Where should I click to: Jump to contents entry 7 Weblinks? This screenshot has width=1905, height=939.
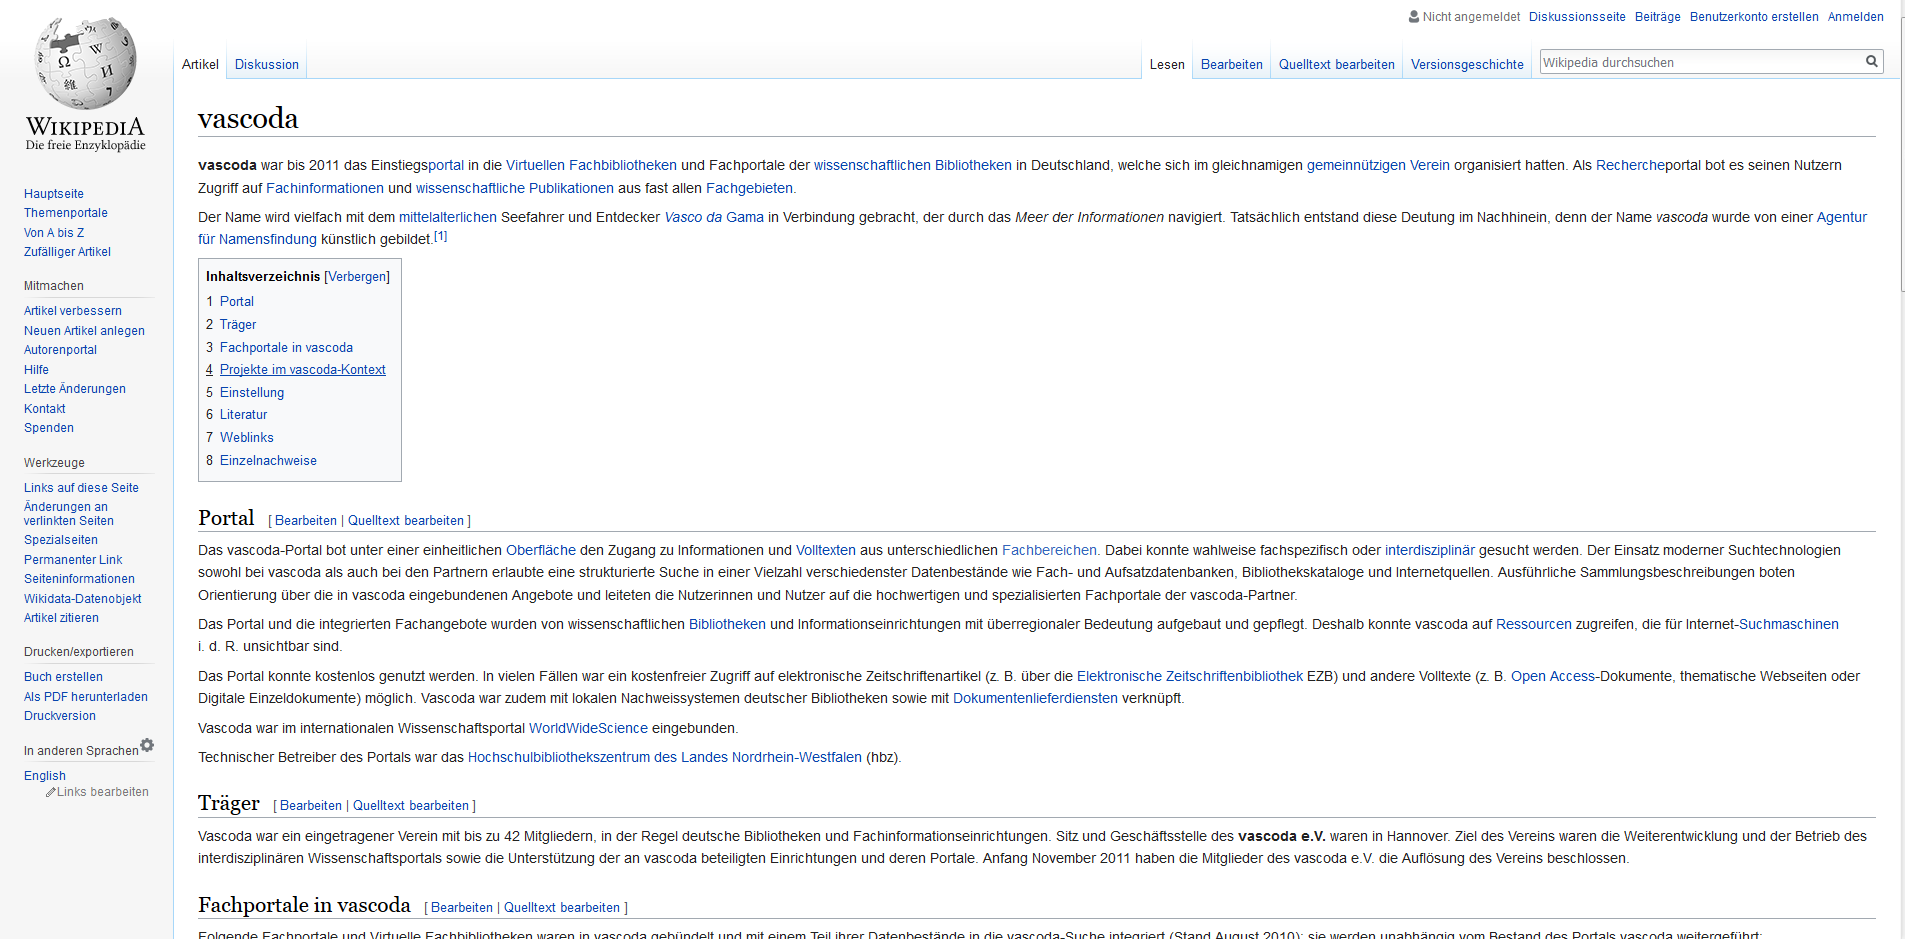240,438
